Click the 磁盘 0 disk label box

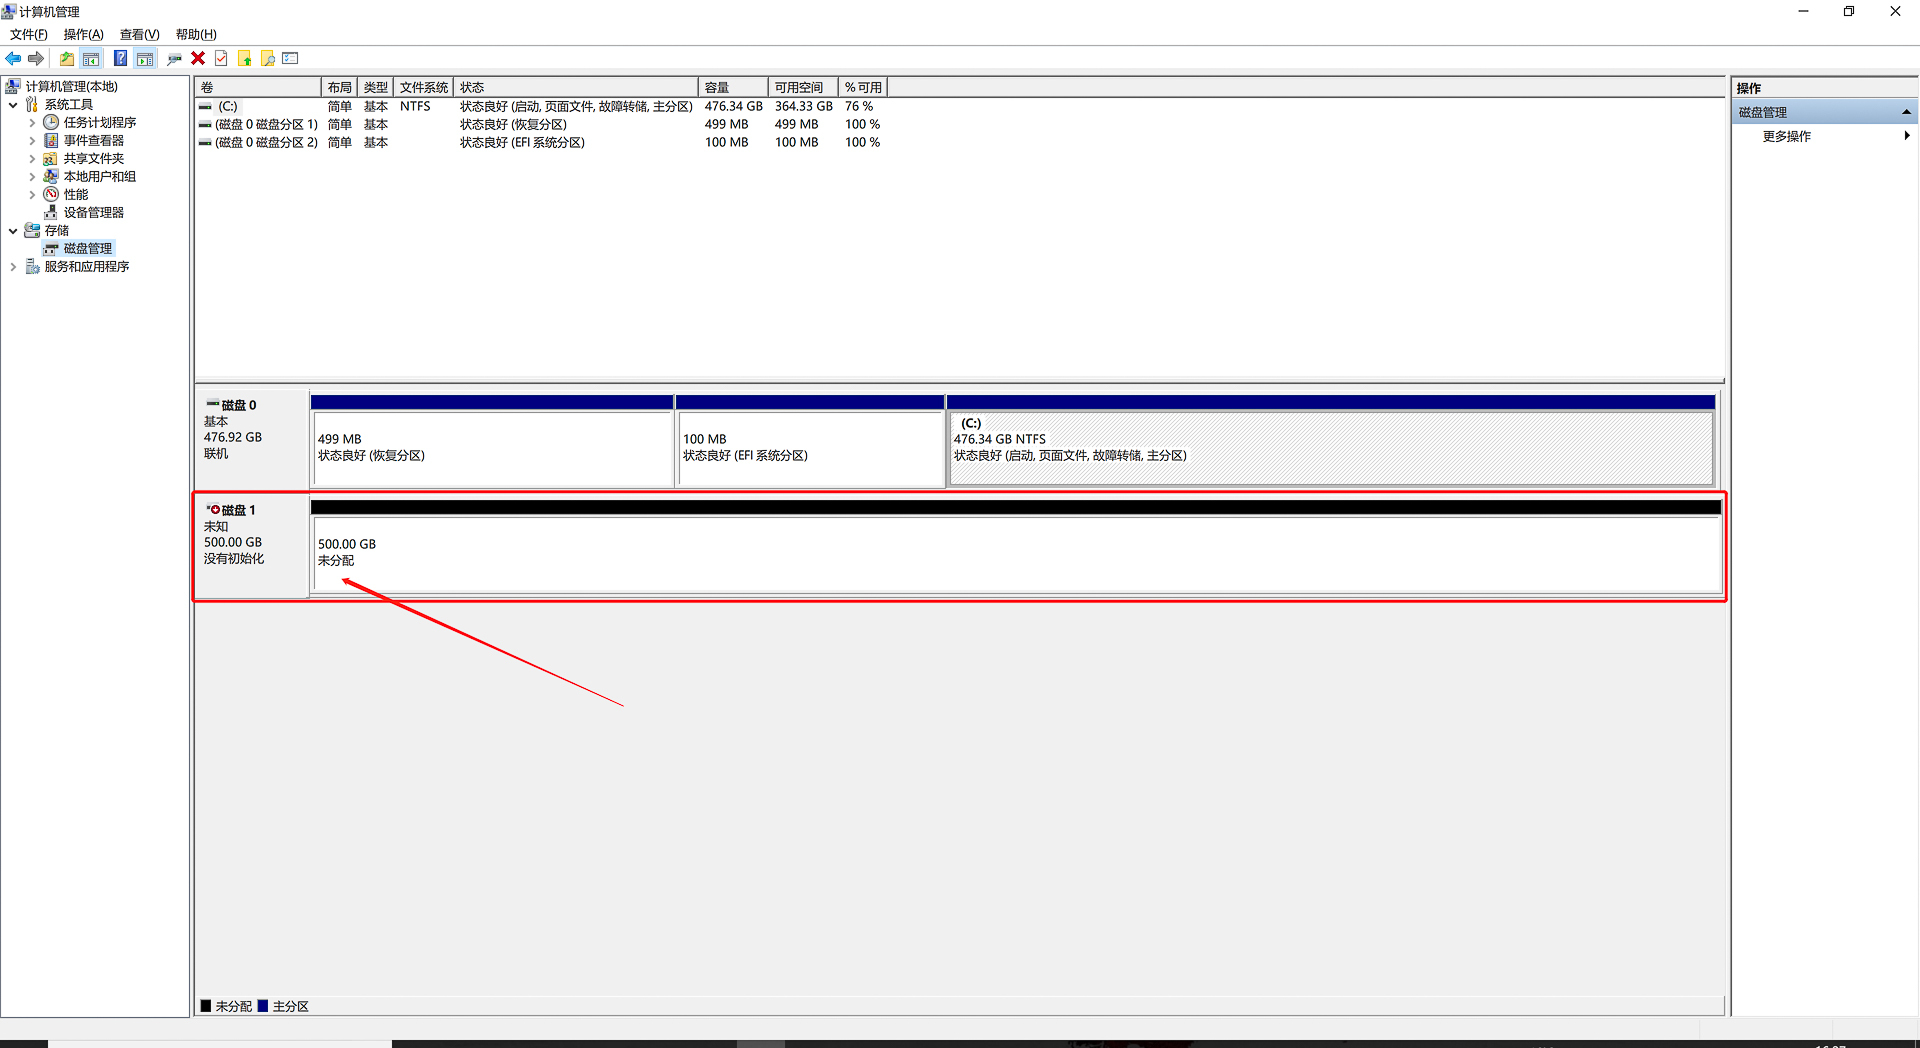point(252,438)
